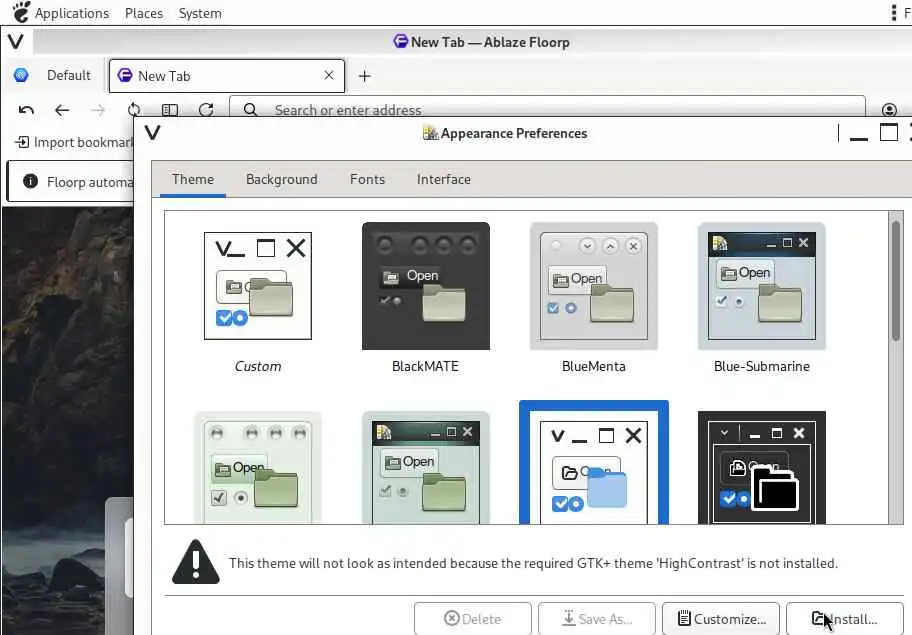The image size is (912, 635).
Task: Click the theme list vertical scrollbar
Action: [896, 279]
